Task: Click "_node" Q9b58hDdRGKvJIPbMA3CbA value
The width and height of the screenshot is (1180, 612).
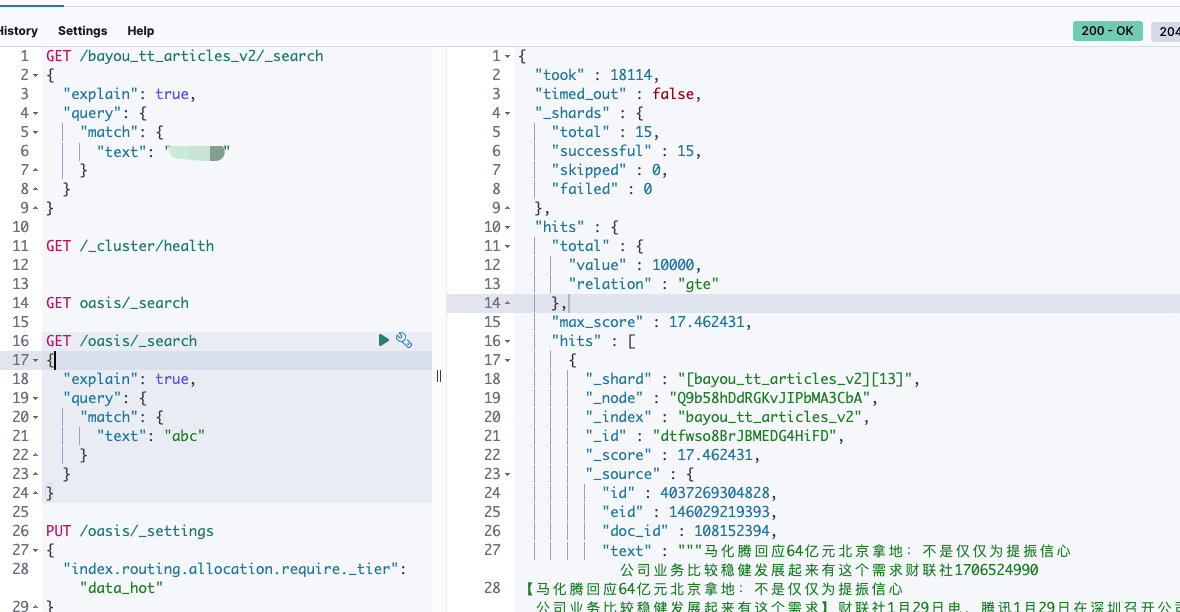Action: click(770, 398)
